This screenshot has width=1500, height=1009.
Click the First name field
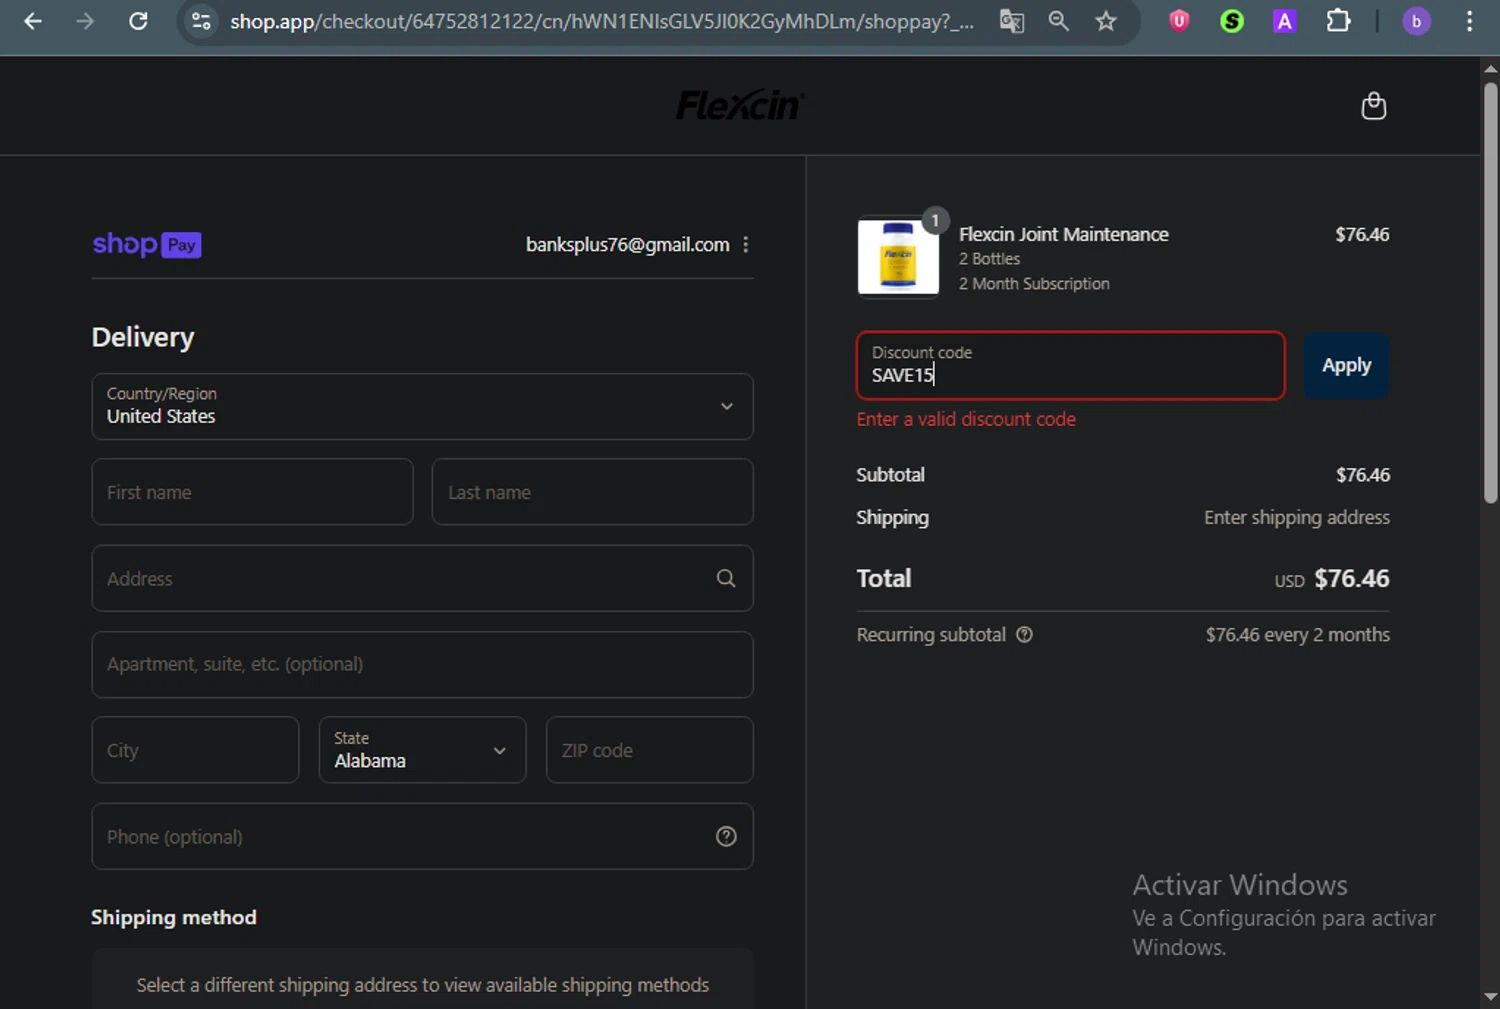click(252, 492)
